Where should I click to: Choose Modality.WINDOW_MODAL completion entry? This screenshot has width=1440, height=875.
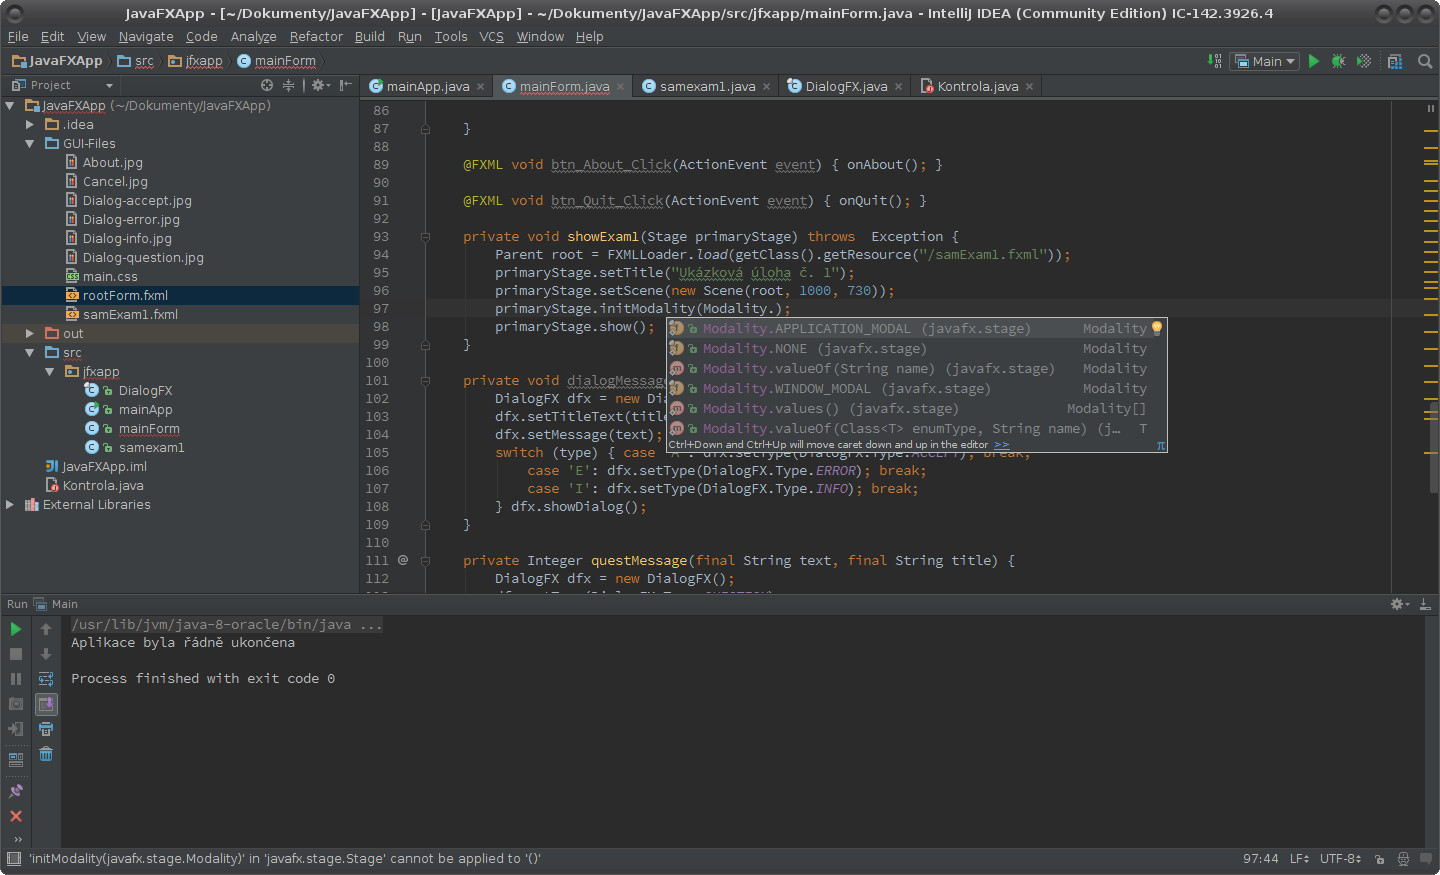pos(917,388)
